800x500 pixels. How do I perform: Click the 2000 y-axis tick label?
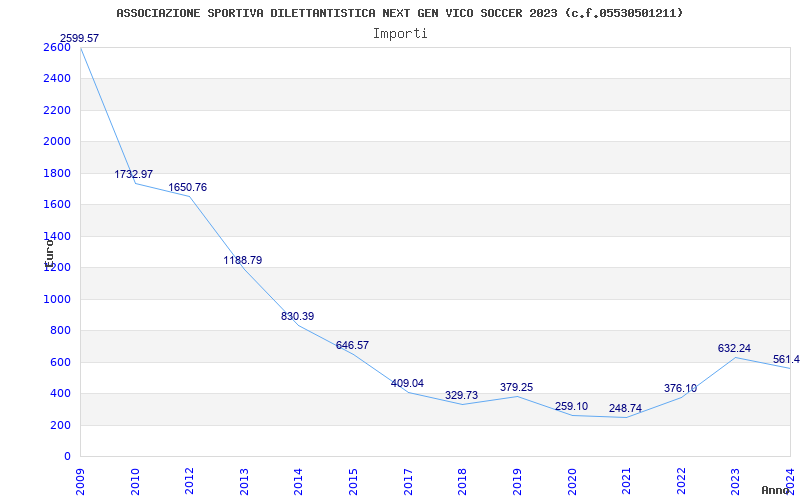click(57, 142)
